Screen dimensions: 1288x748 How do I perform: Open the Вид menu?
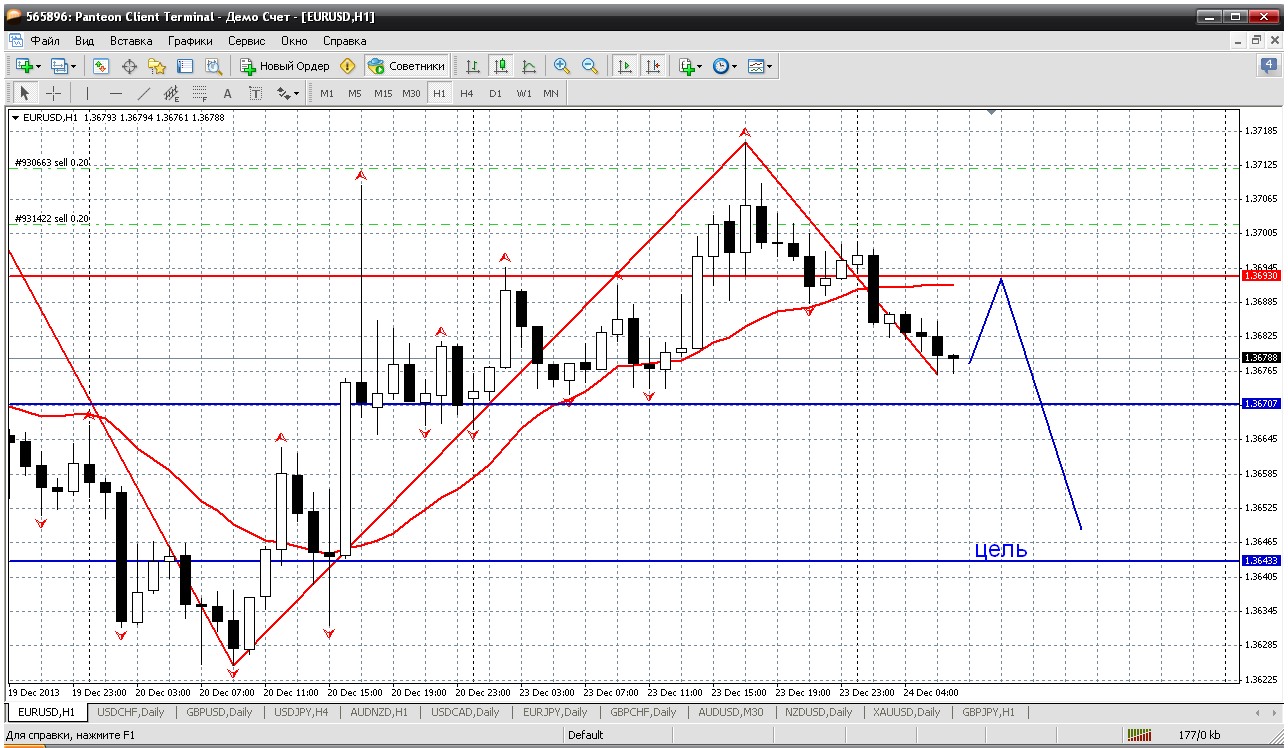pos(85,41)
